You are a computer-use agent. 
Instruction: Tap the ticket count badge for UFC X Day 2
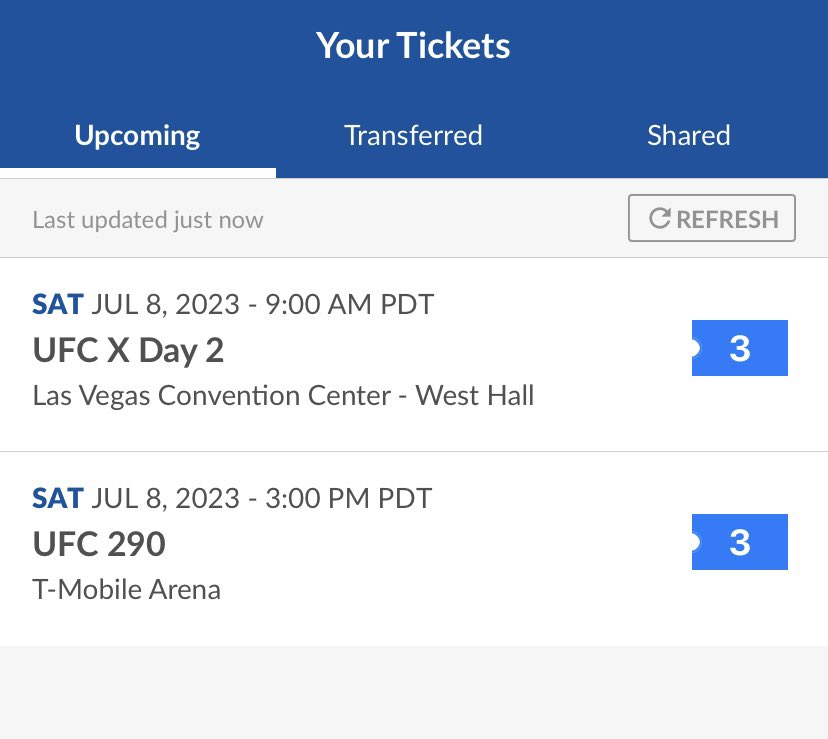click(739, 348)
